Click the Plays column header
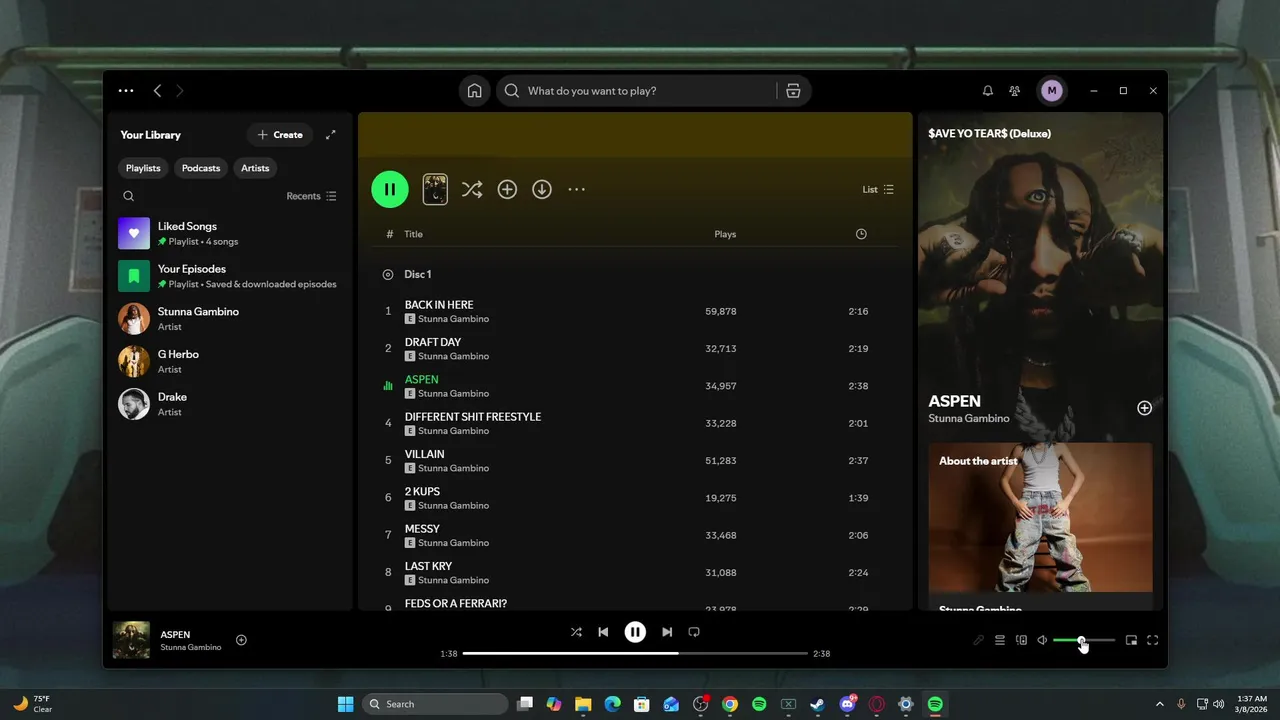The width and height of the screenshot is (1280, 720). (725, 234)
